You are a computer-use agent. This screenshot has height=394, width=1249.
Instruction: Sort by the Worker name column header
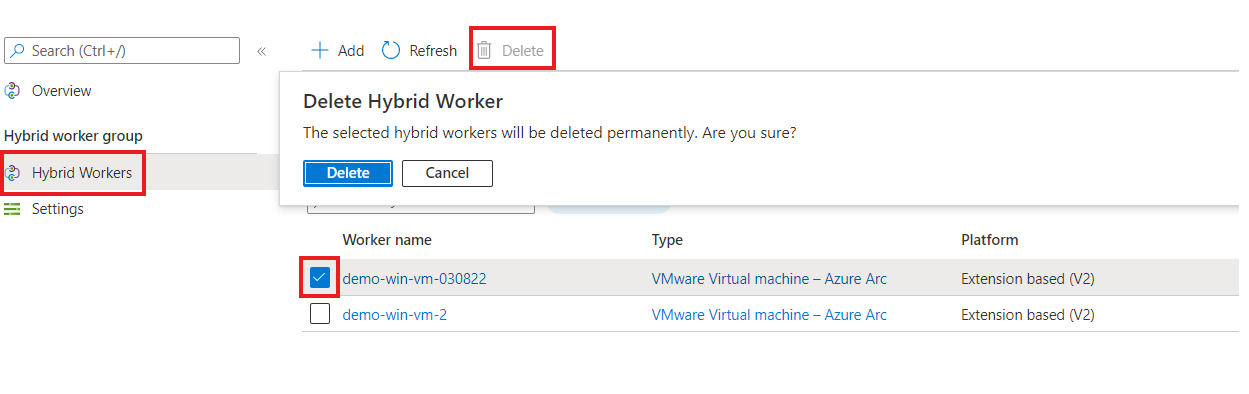point(387,240)
